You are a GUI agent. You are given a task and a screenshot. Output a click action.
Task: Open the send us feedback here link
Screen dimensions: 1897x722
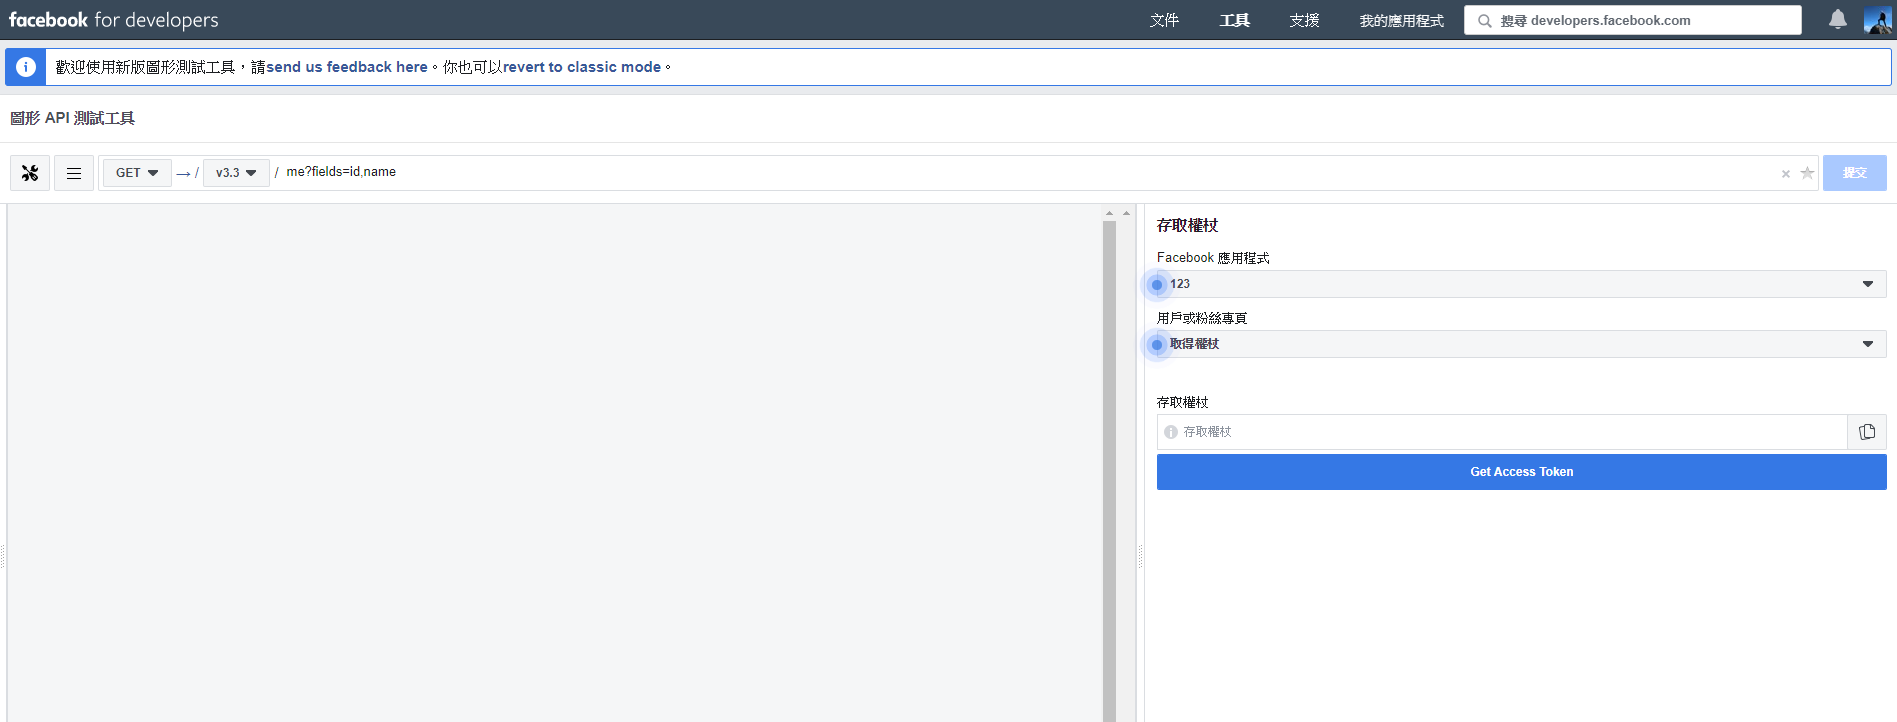click(x=347, y=67)
